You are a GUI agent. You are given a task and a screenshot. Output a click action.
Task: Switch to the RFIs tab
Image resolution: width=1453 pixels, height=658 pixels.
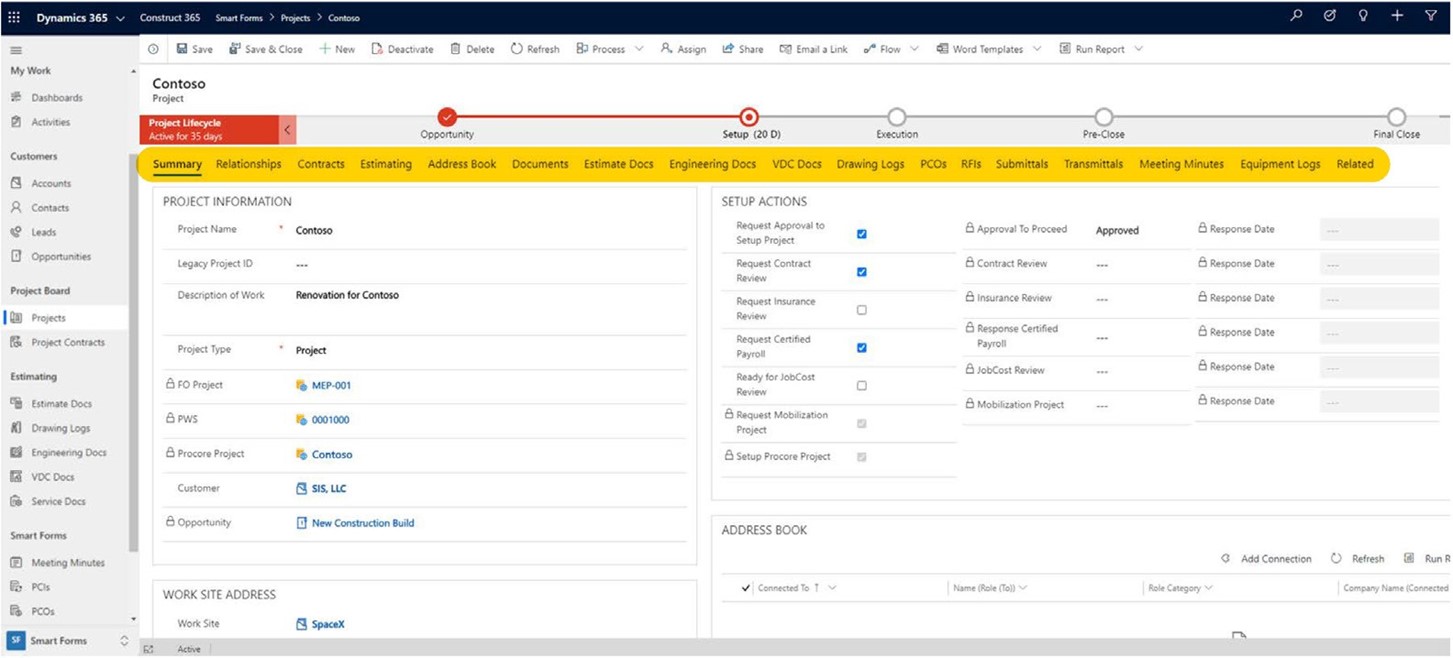click(971, 164)
